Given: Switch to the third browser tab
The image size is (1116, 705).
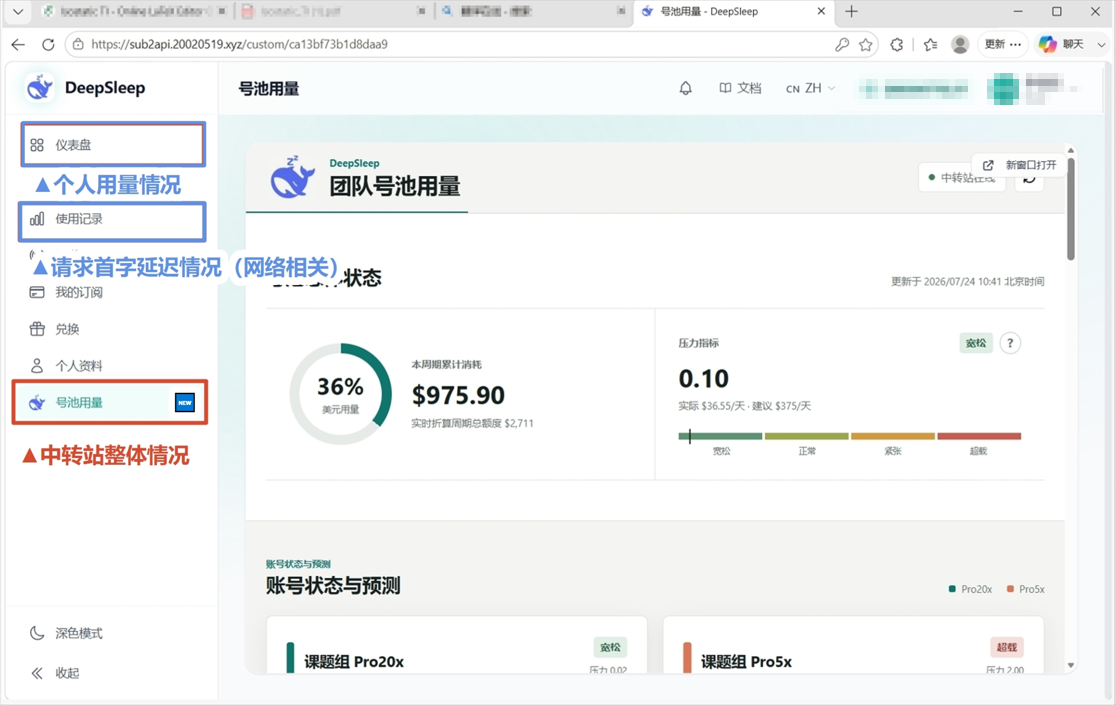Looking at the screenshot, I should (532, 11).
